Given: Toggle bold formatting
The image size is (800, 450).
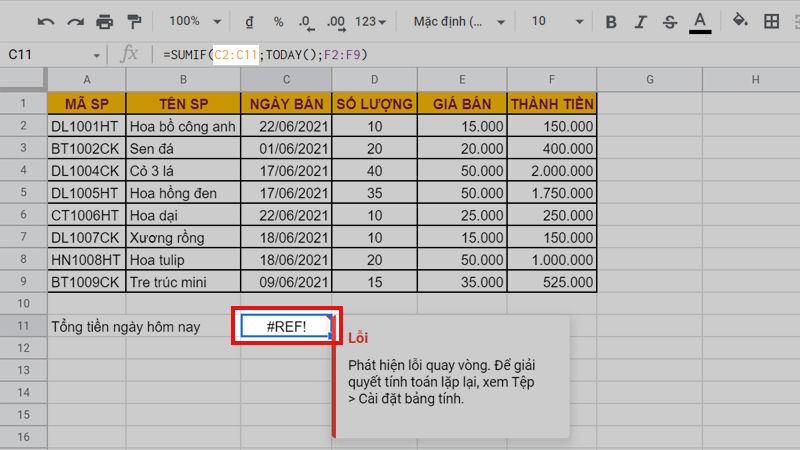Looking at the screenshot, I should pos(611,21).
